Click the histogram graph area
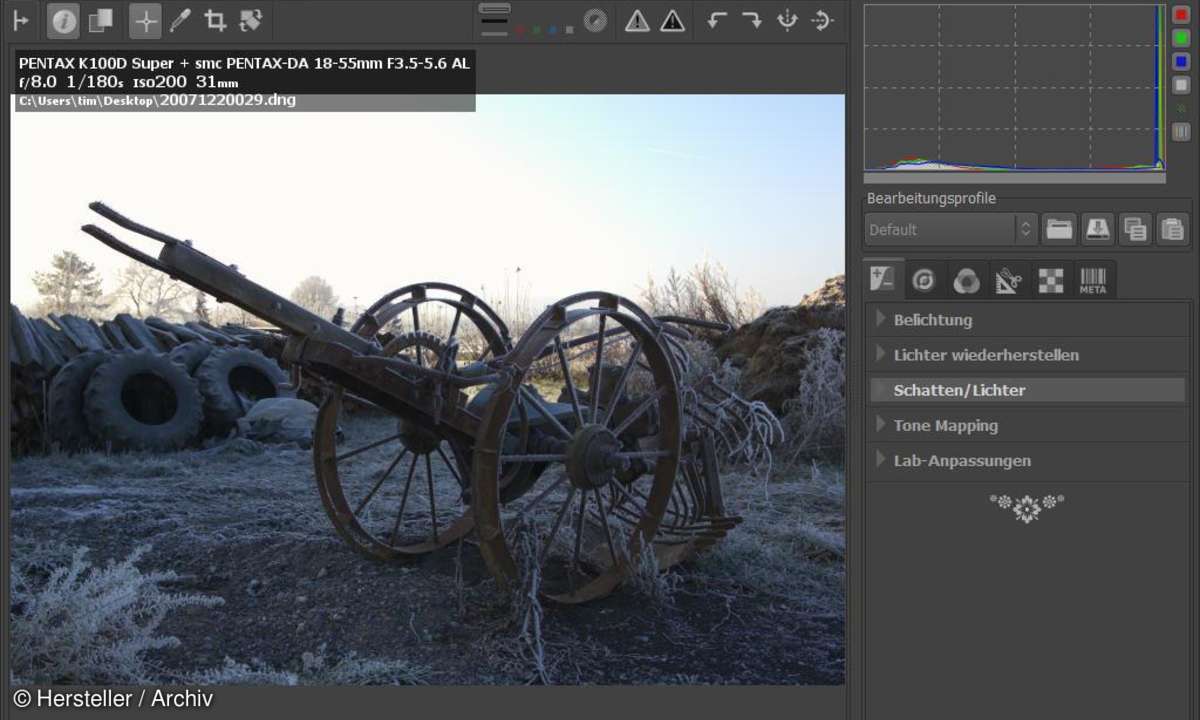This screenshot has width=1200, height=720. (x=1015, y=87)
